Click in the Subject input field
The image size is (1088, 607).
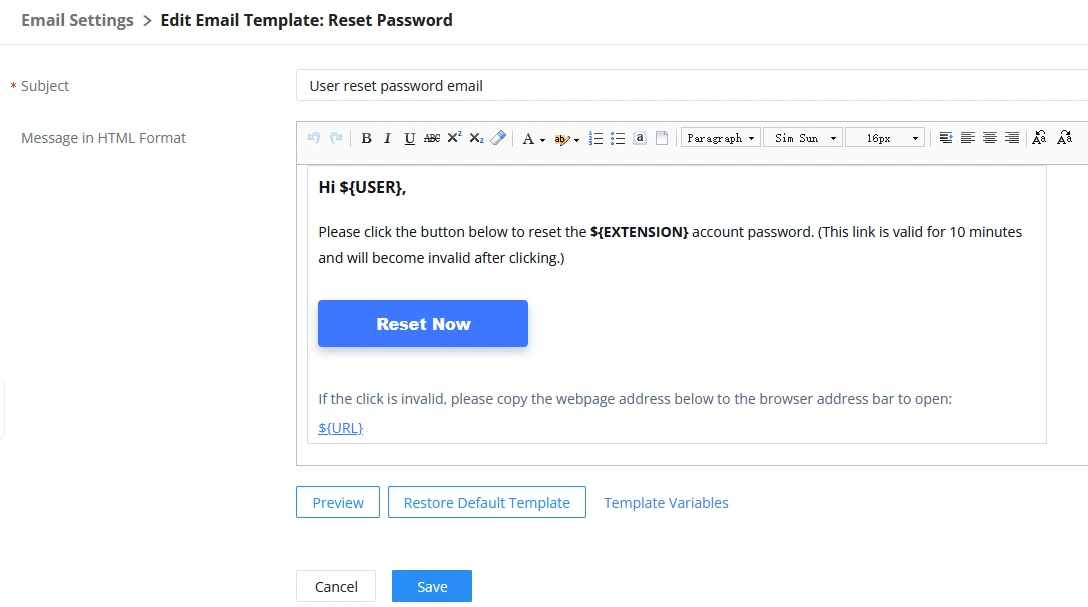tap(692, 85)
